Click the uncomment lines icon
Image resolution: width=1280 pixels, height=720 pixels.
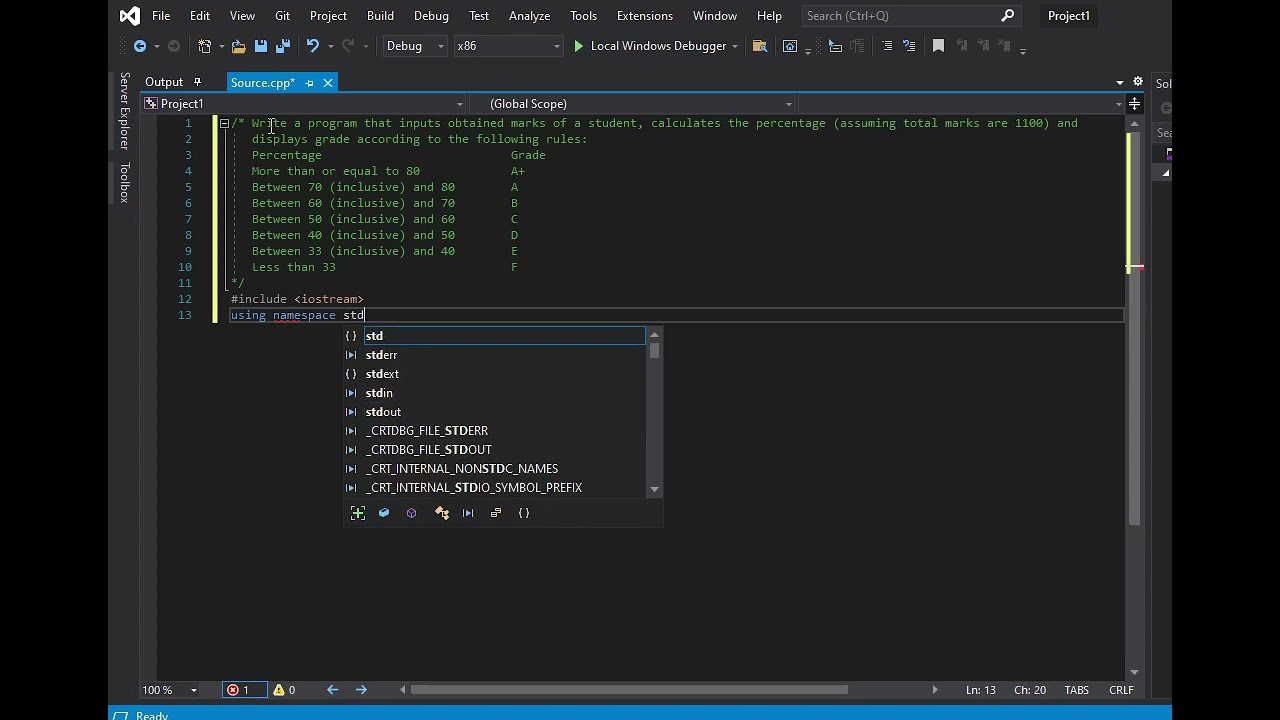coord(909,46)
